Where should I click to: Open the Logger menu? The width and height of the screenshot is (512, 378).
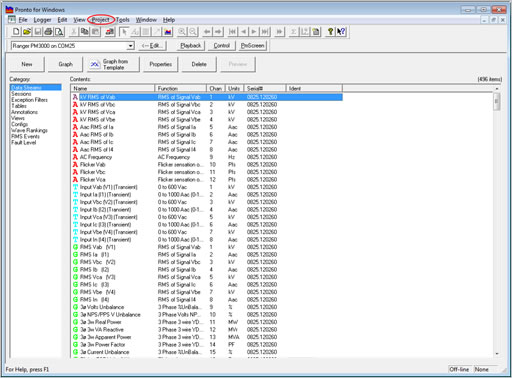42,20
